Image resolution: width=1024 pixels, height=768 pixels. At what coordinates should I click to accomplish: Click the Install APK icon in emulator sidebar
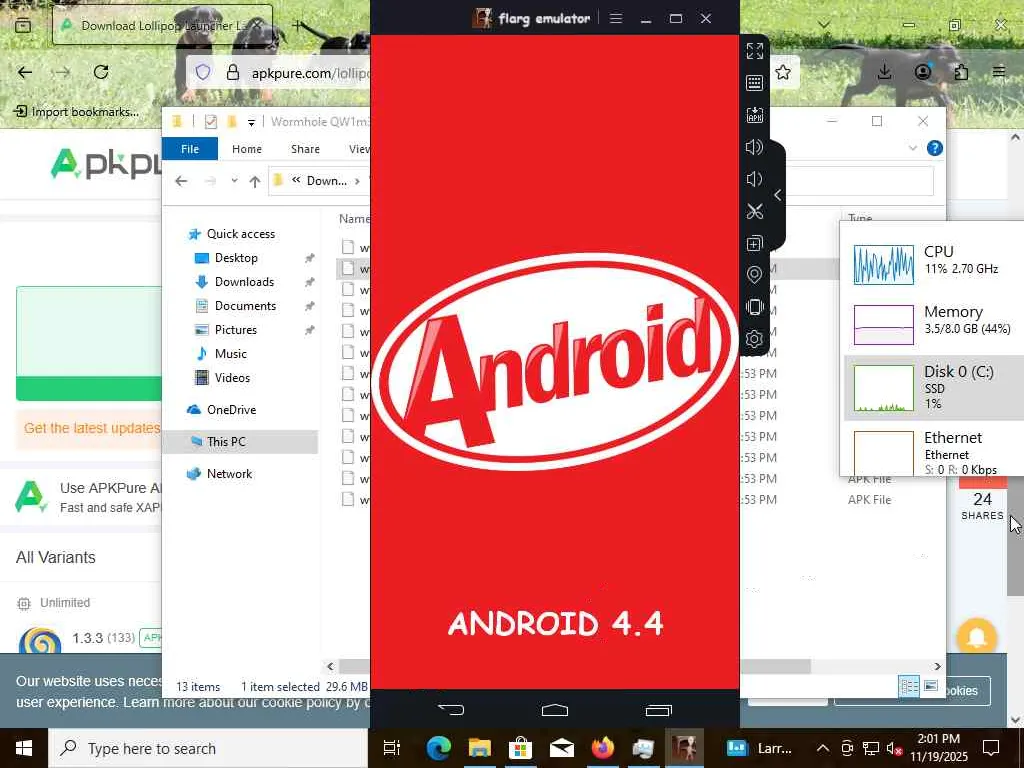coord(754,115)
